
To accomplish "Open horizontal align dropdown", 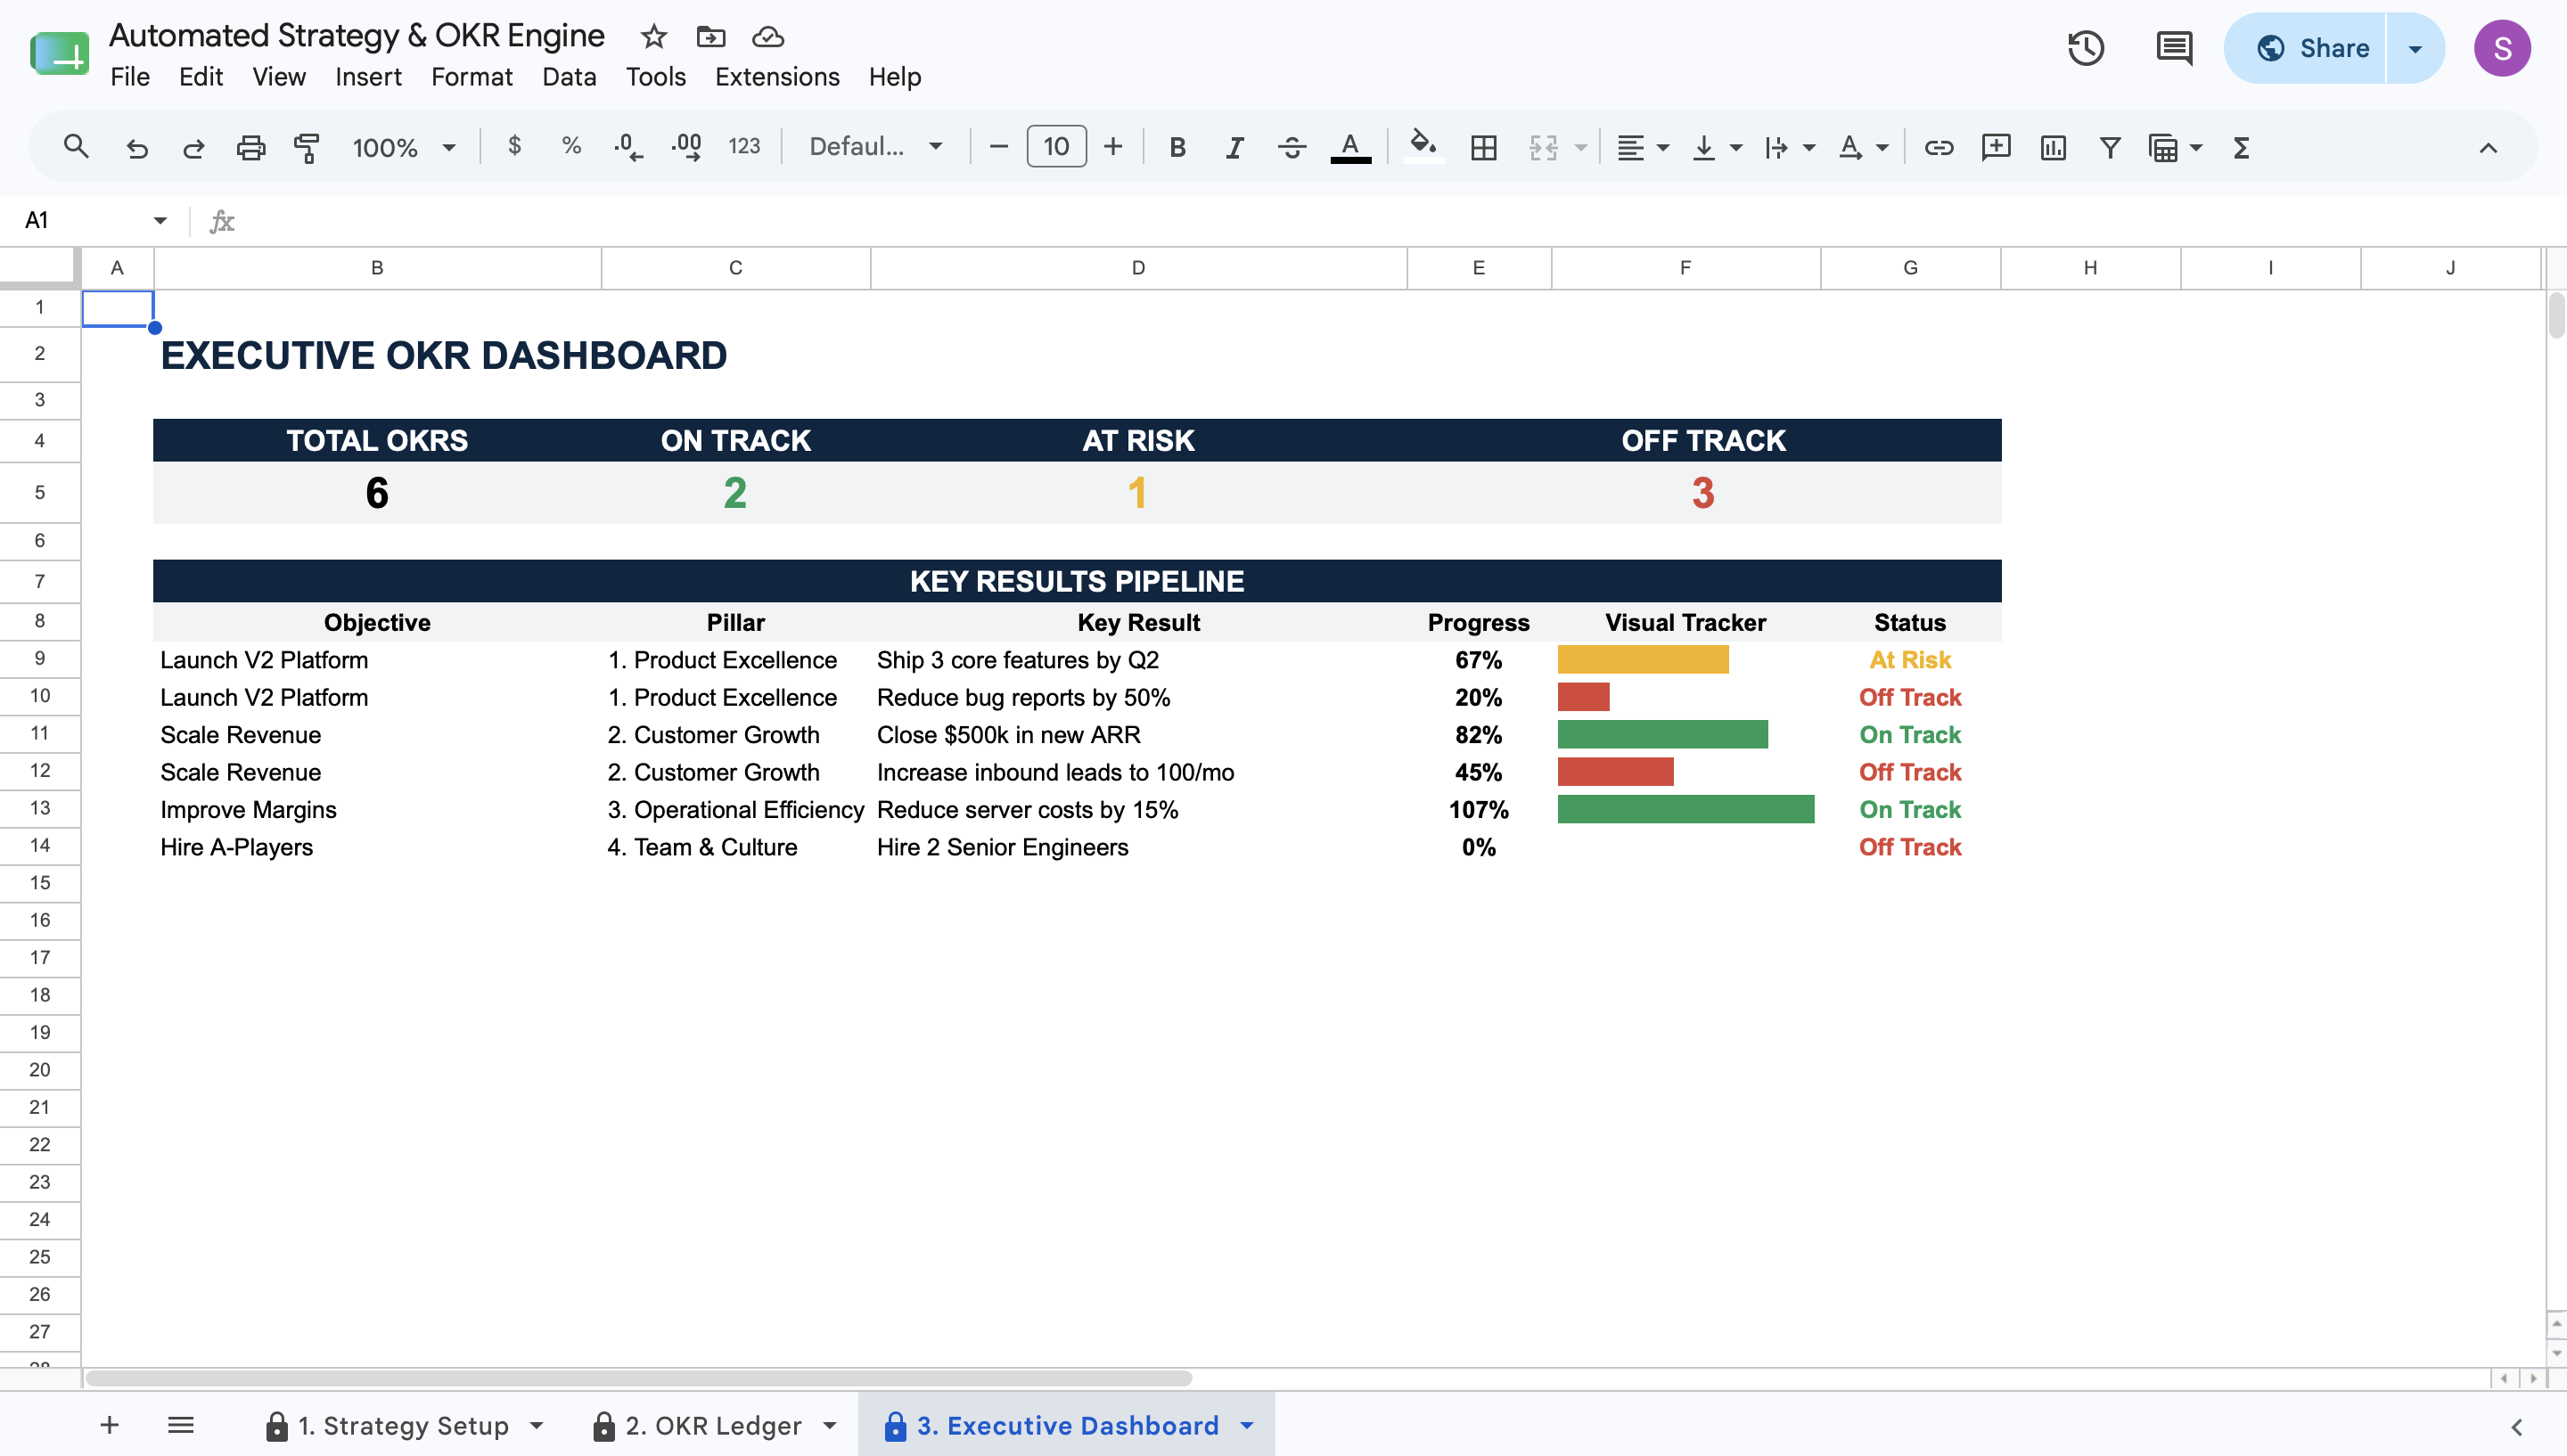I will coord(1642,147).
